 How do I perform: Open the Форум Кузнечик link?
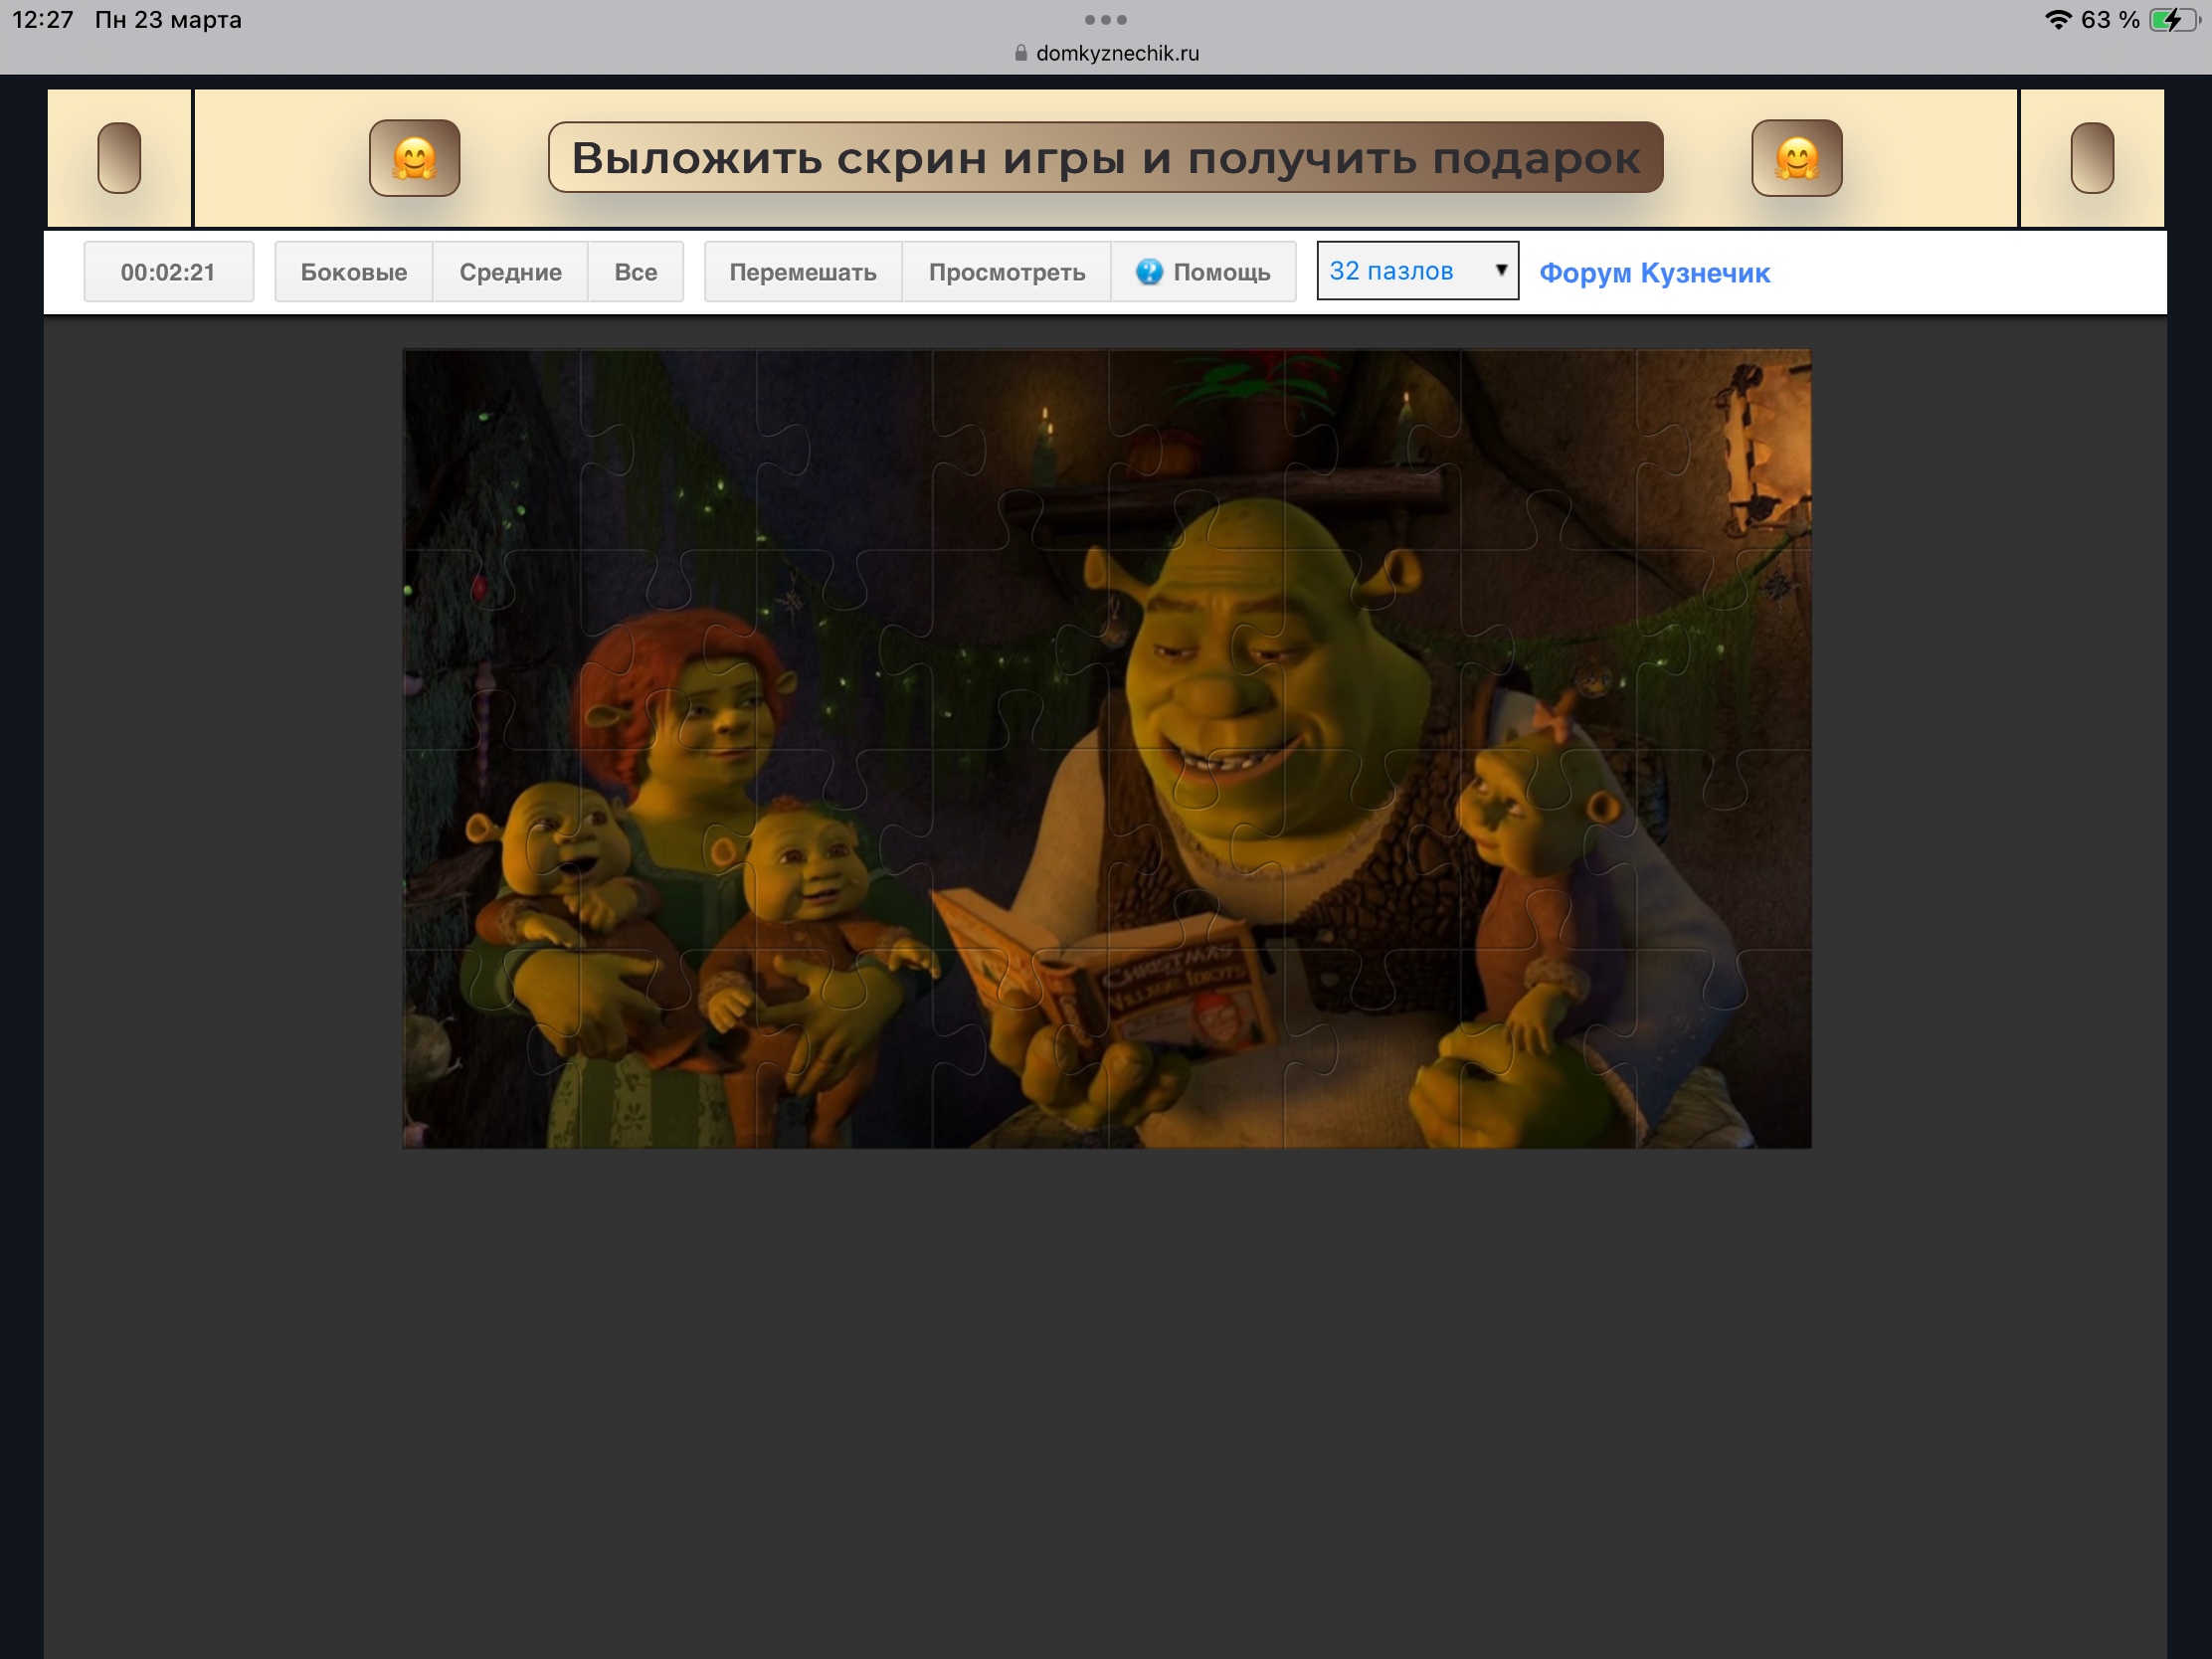coord(1654,272)
